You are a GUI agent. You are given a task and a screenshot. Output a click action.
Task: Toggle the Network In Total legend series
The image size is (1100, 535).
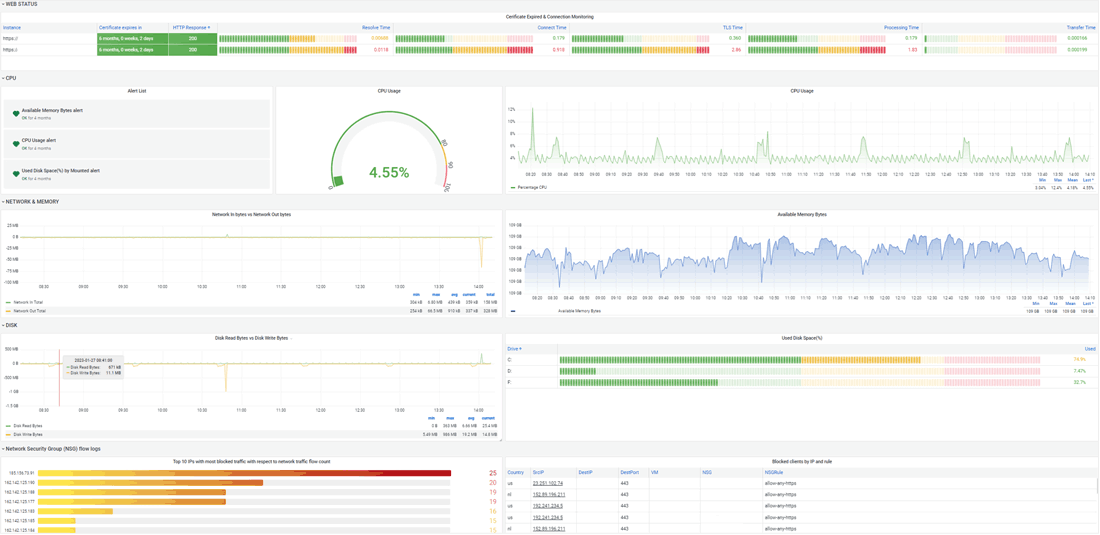(x=28, y=302)
